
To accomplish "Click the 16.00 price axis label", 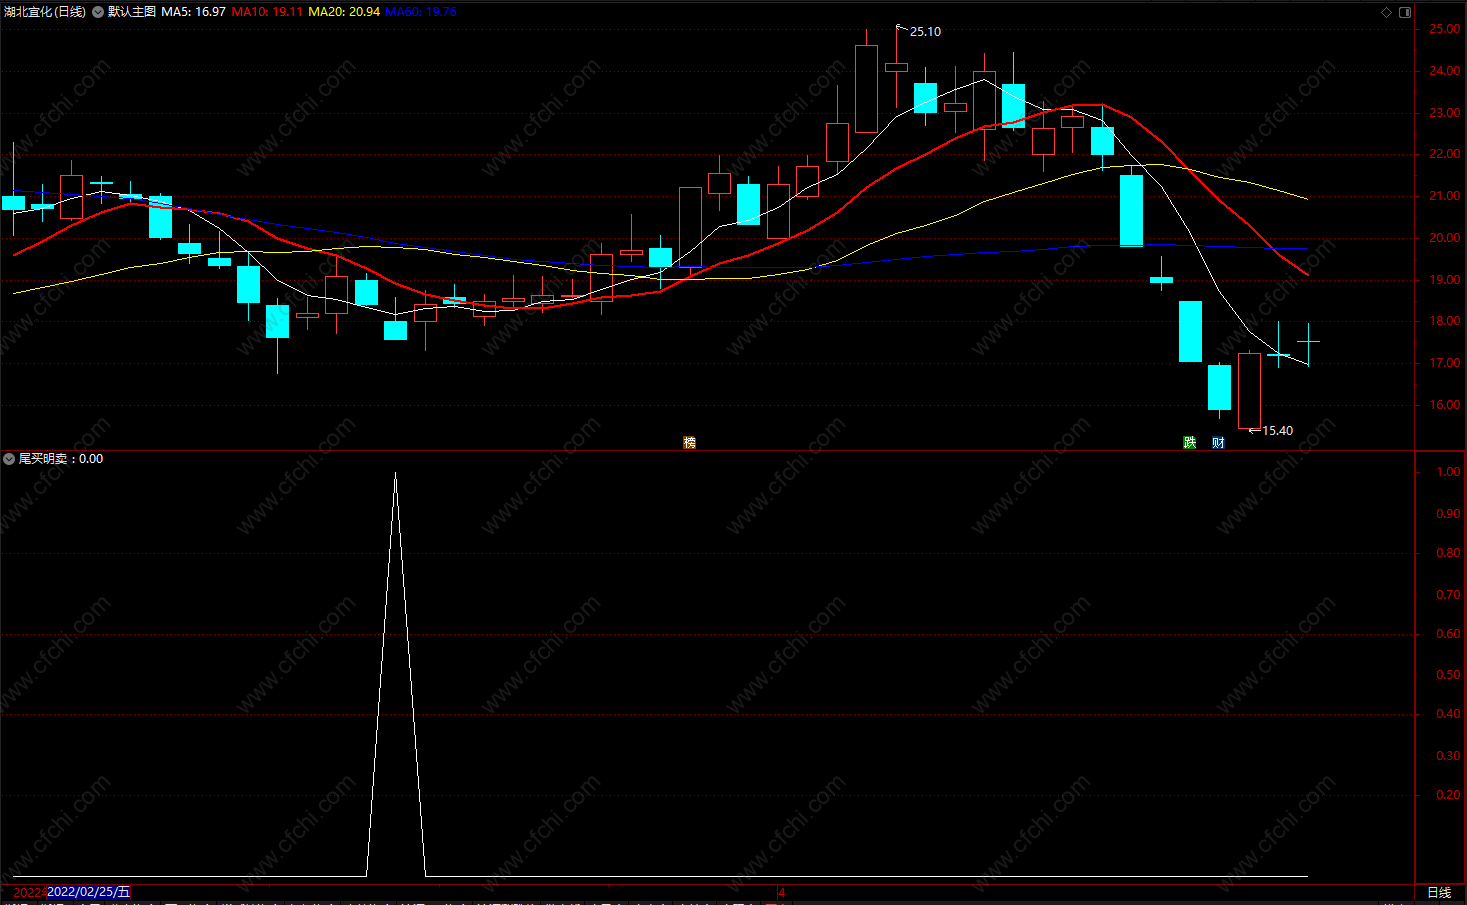I will [1444, 405].
